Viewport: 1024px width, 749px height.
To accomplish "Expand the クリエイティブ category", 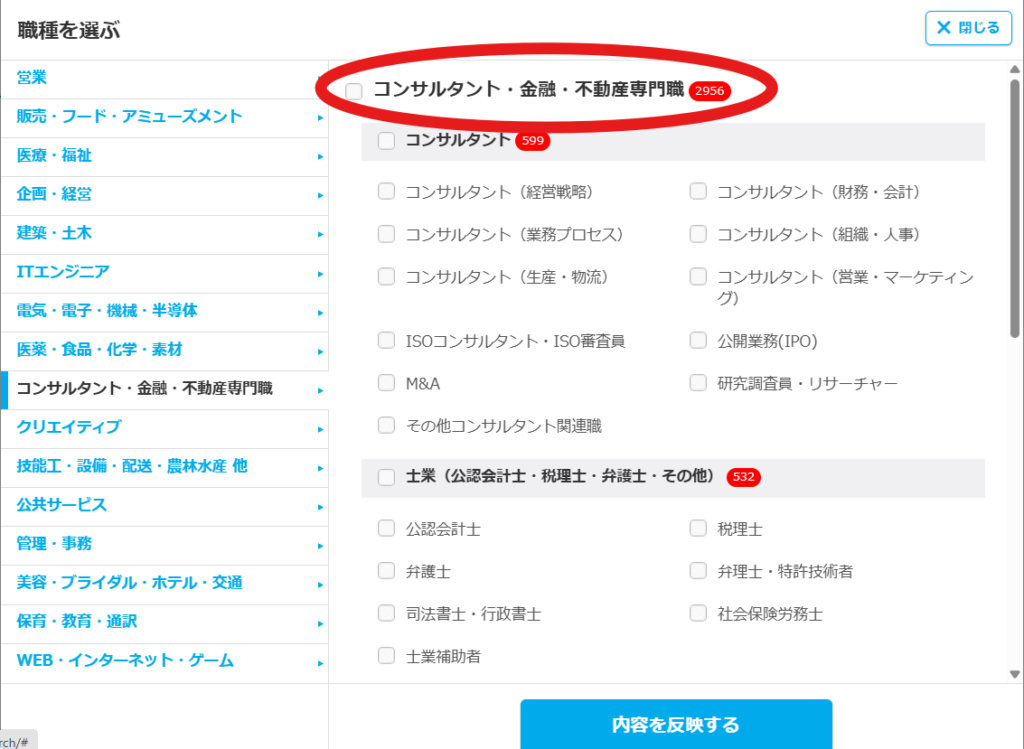I will tap(69, 427).
